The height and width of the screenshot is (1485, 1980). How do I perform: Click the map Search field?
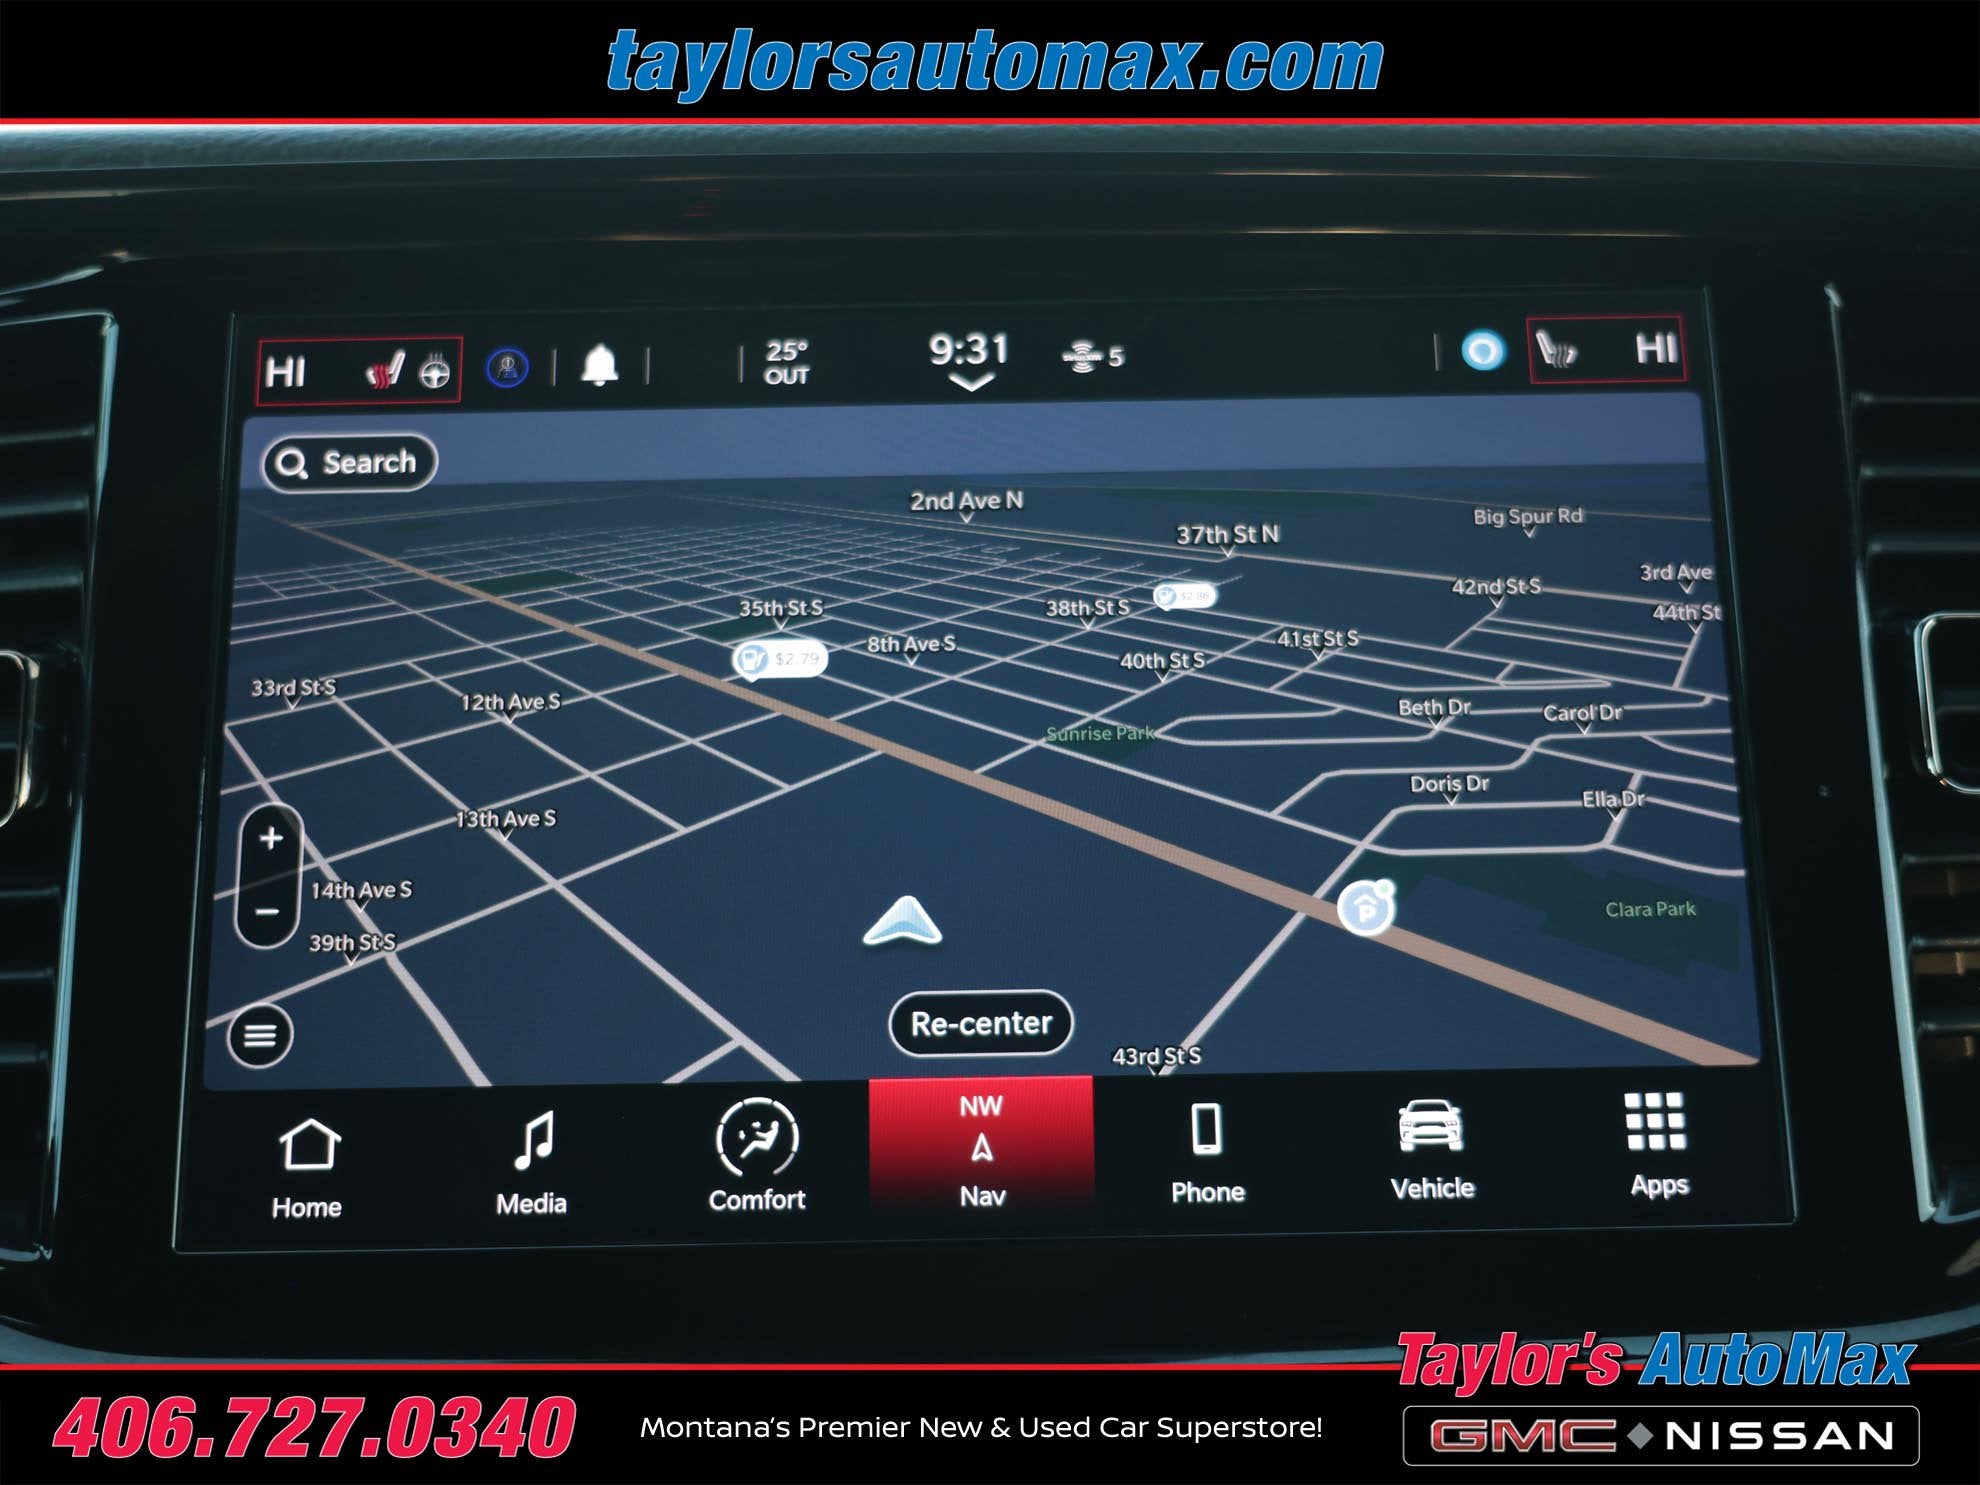(x=349, y=462)
